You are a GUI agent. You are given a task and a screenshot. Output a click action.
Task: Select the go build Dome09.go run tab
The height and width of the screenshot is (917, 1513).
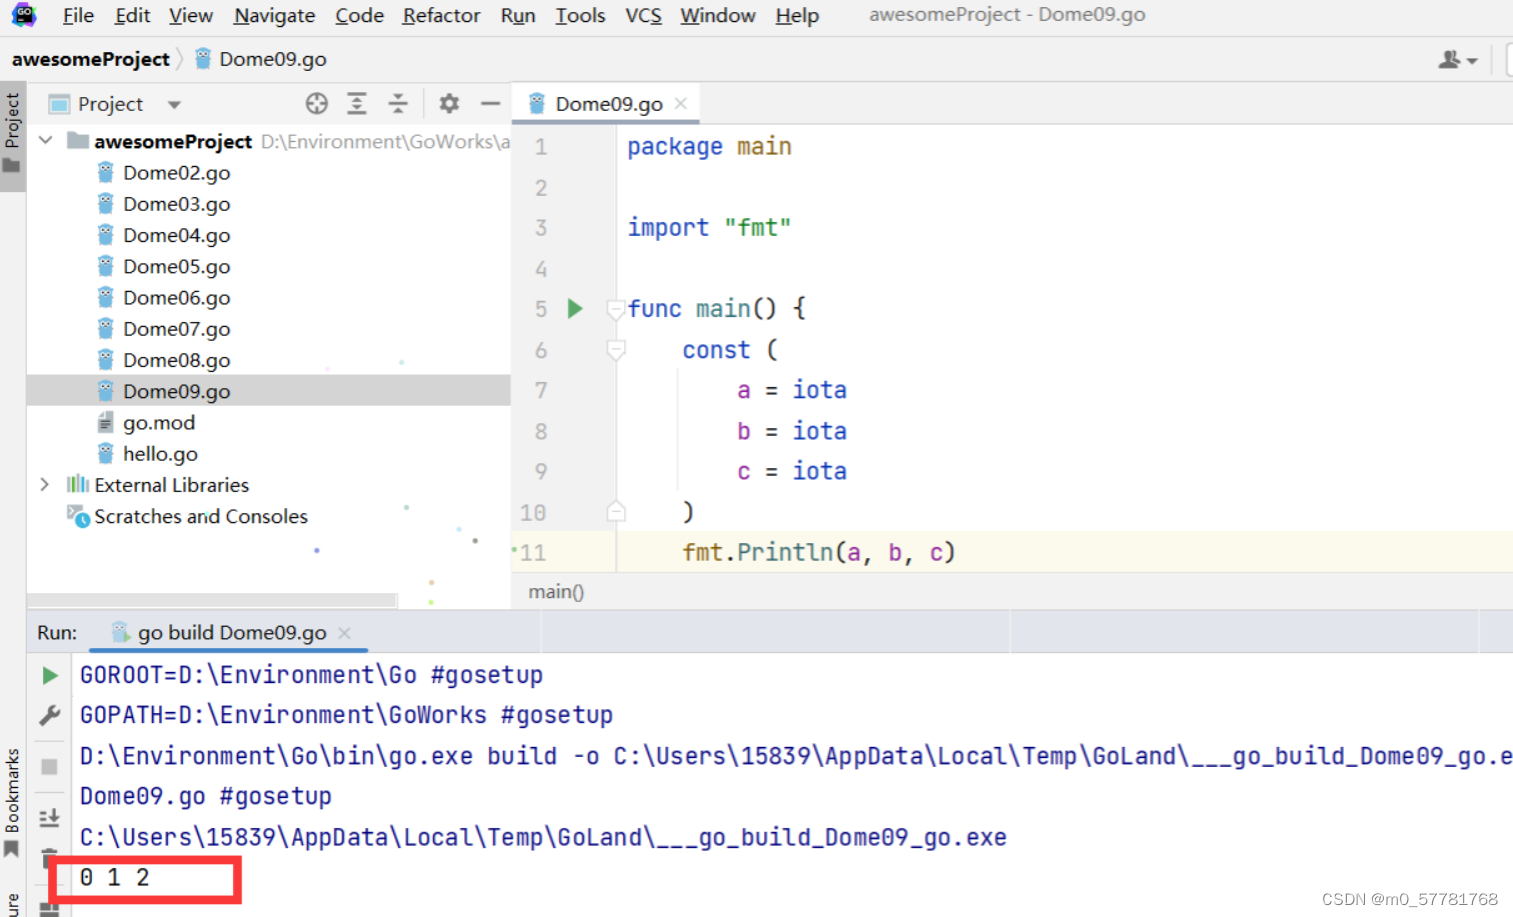pyautogui.click(x=231, y=633)
